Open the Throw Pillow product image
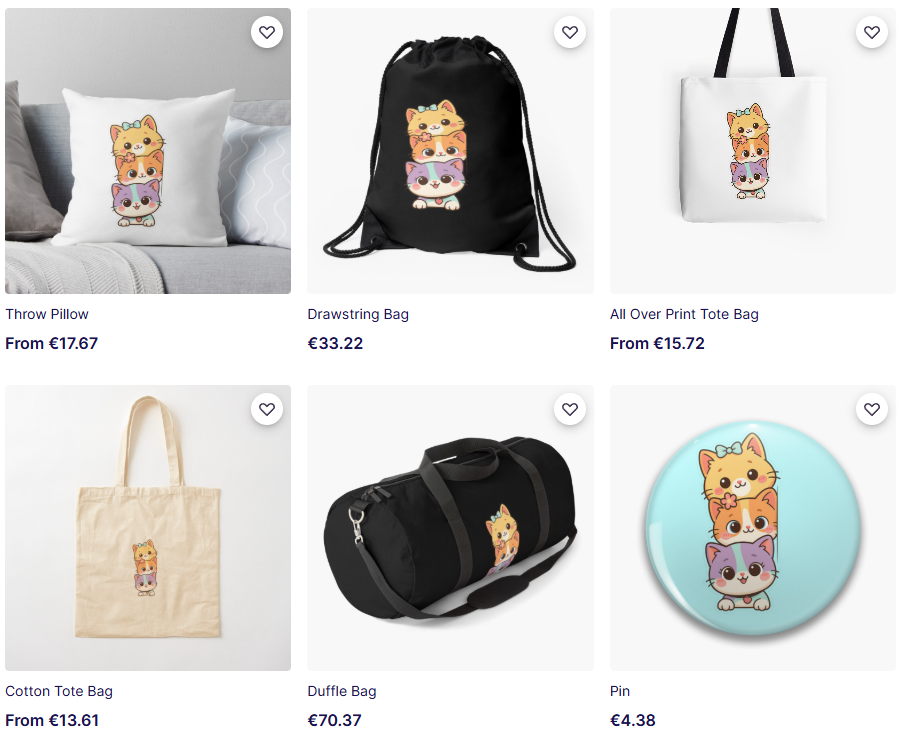 tap(148, 151)
